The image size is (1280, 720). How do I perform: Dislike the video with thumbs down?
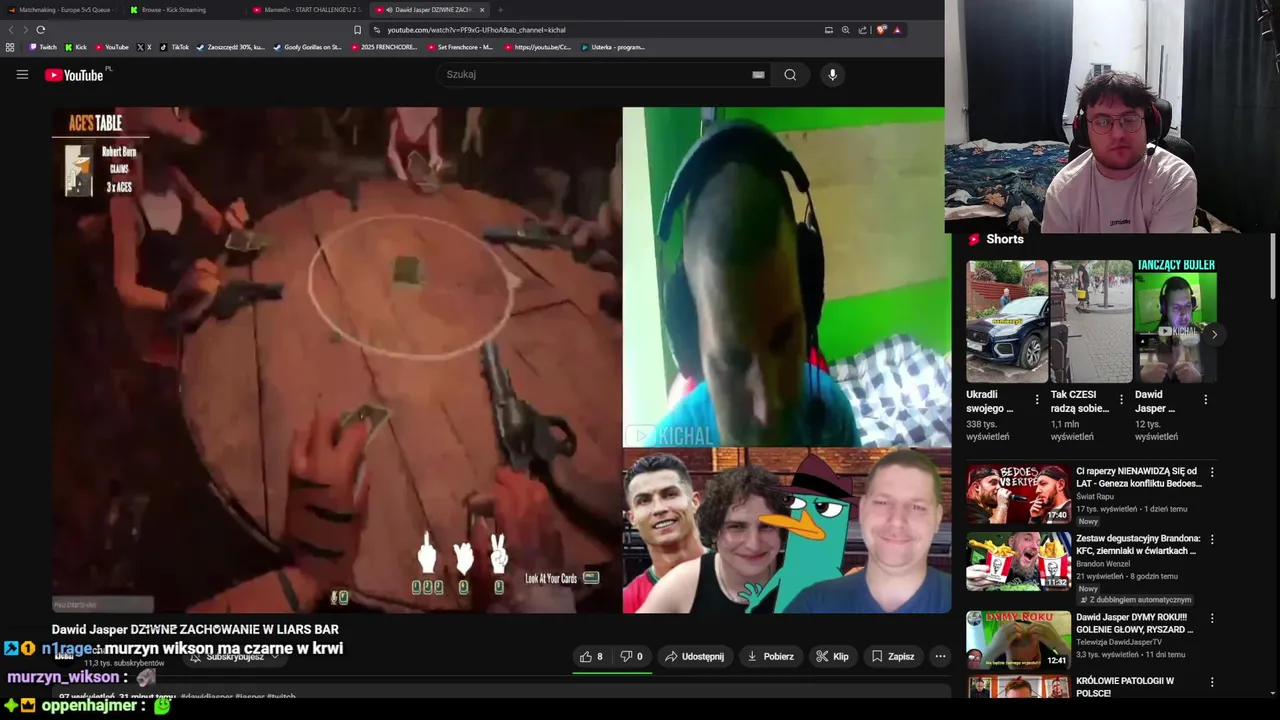[x=631, y=656]
